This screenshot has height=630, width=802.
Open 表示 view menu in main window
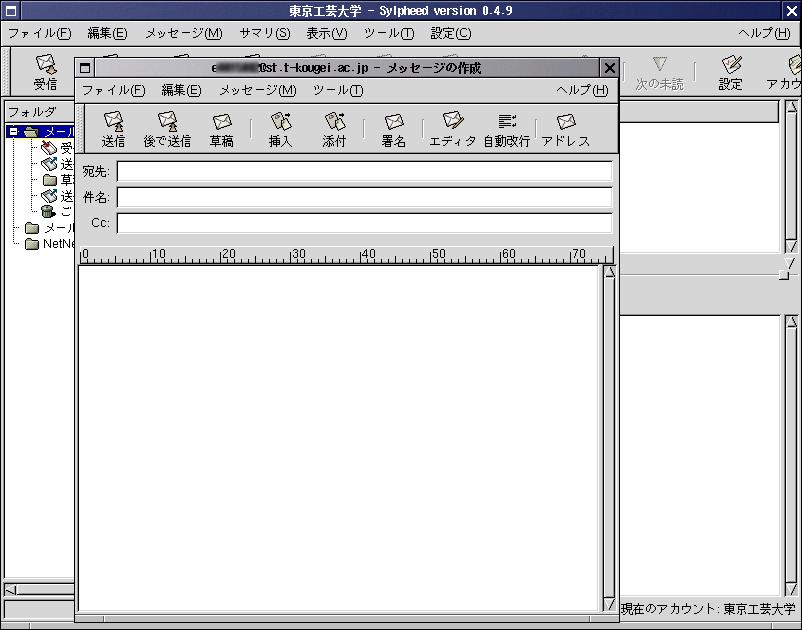point(326,33)
